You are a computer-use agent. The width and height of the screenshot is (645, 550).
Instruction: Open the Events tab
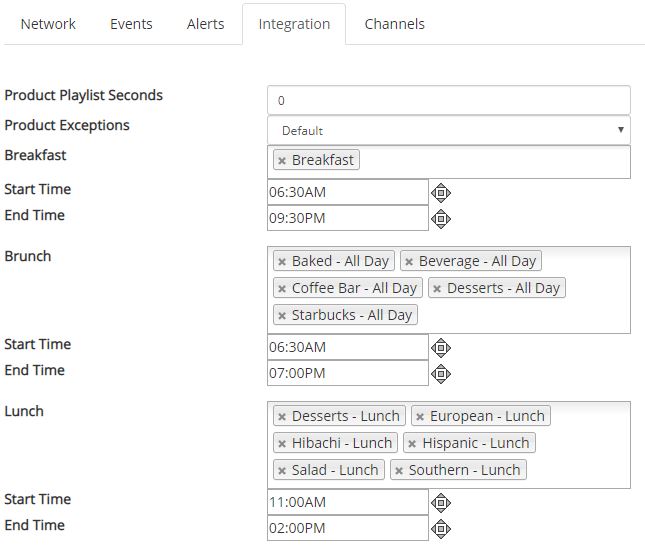pyautogui.click(x=131, y=24)
